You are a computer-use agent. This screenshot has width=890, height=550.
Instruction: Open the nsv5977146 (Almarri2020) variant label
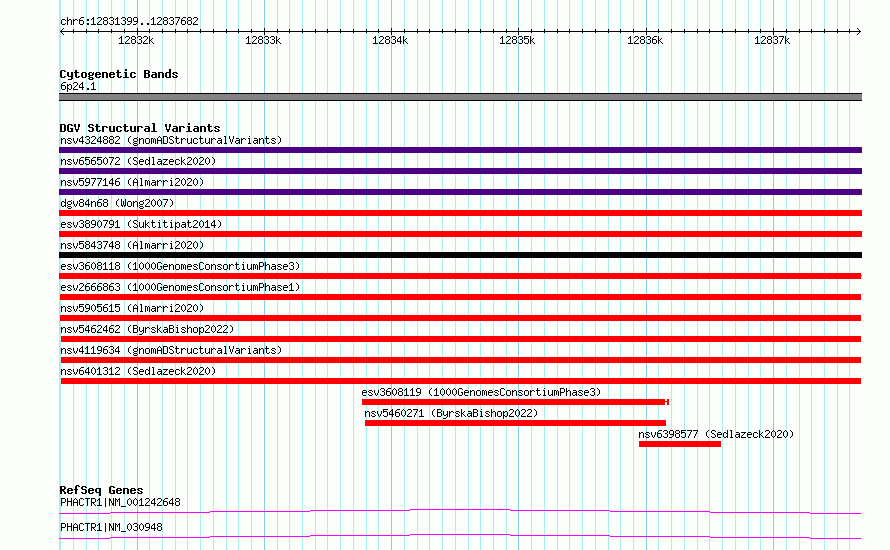[x=132, y=182]
